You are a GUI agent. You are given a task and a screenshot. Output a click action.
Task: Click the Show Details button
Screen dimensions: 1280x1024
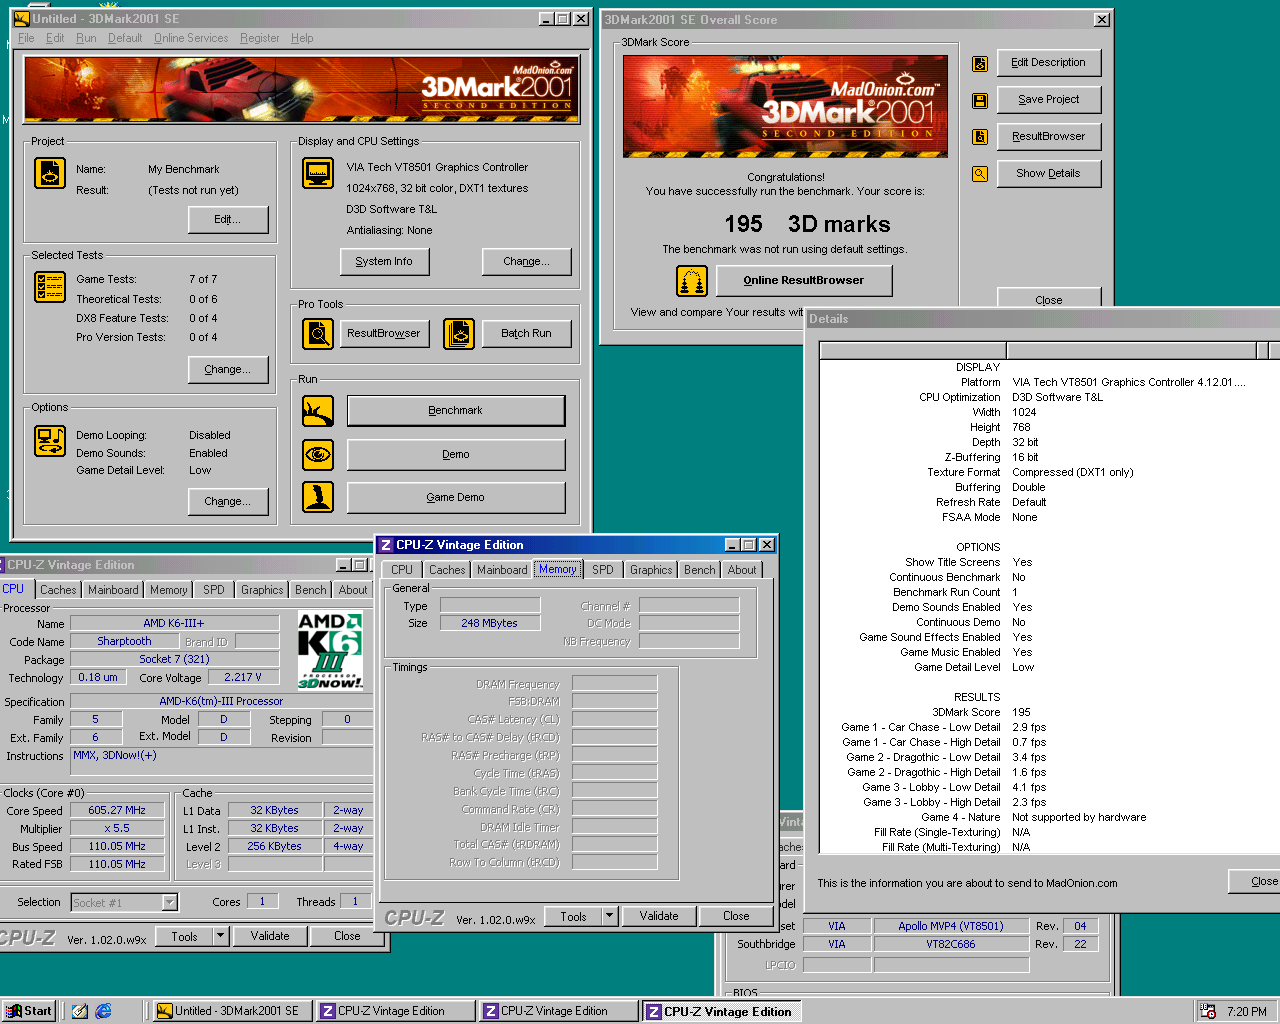coord(1048,173)
